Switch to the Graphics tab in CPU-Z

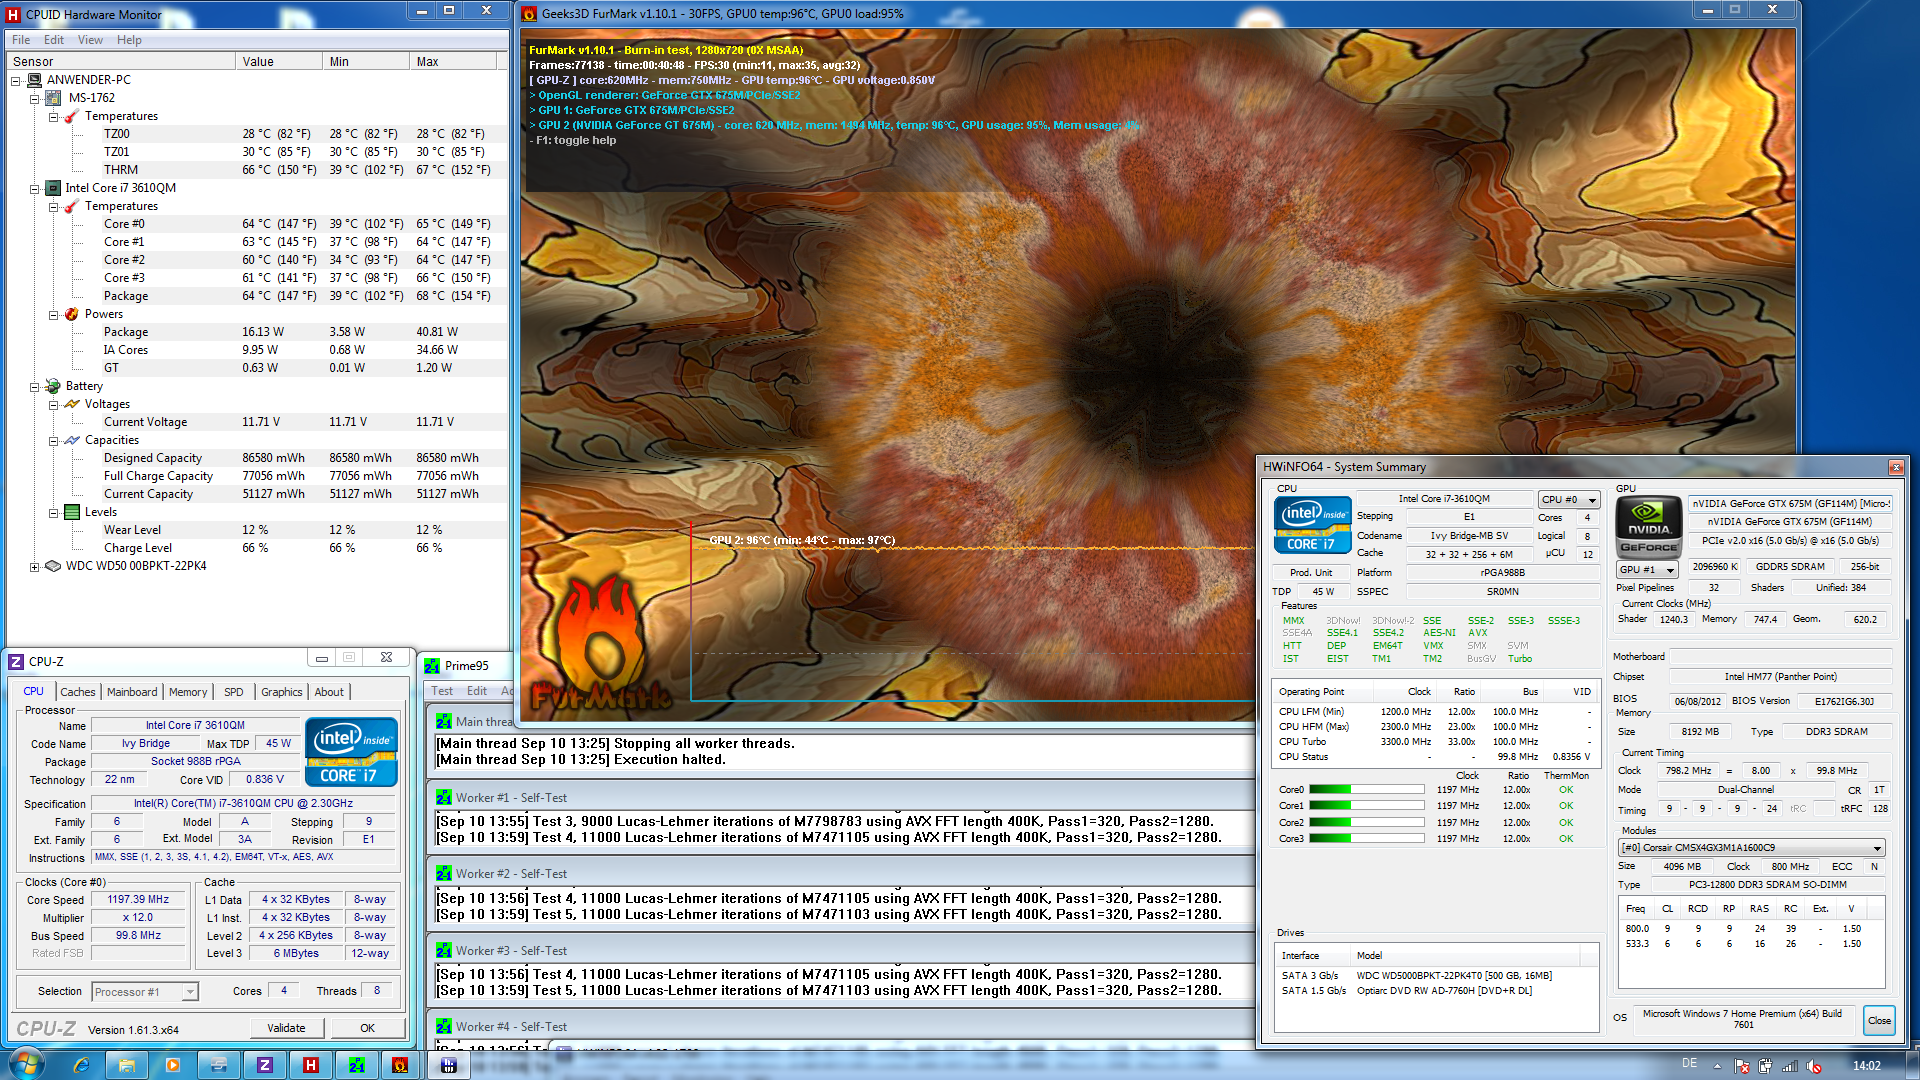[282, 692]
